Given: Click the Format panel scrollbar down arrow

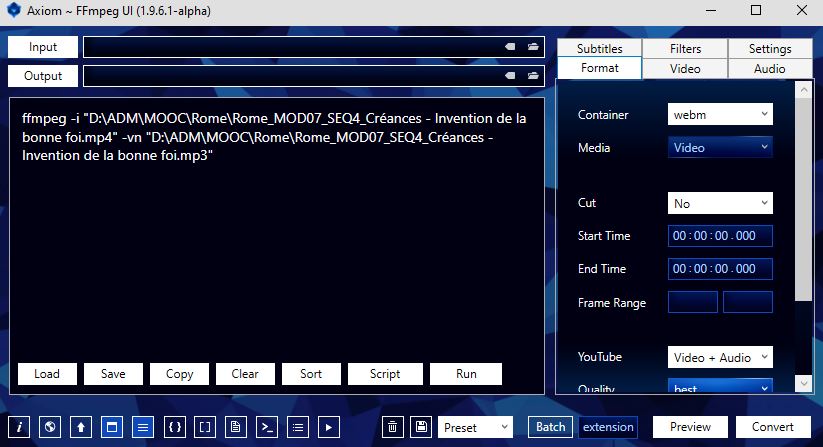Looking at the screenshot, I should coord(804,384).
